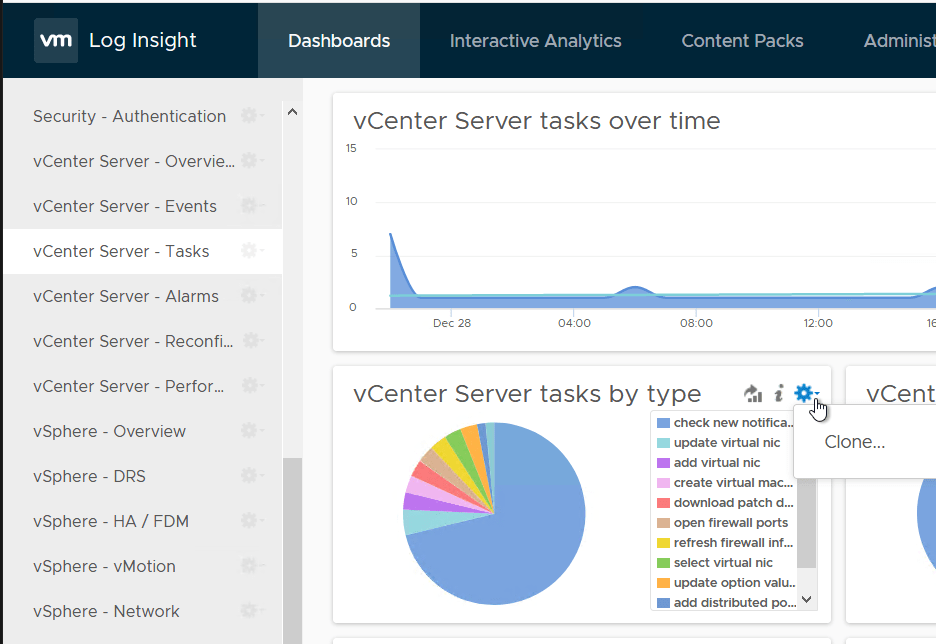Open gear menu for vSphere - Network
The width and height of the screenshot is (936, 644).
coord(250,611)
